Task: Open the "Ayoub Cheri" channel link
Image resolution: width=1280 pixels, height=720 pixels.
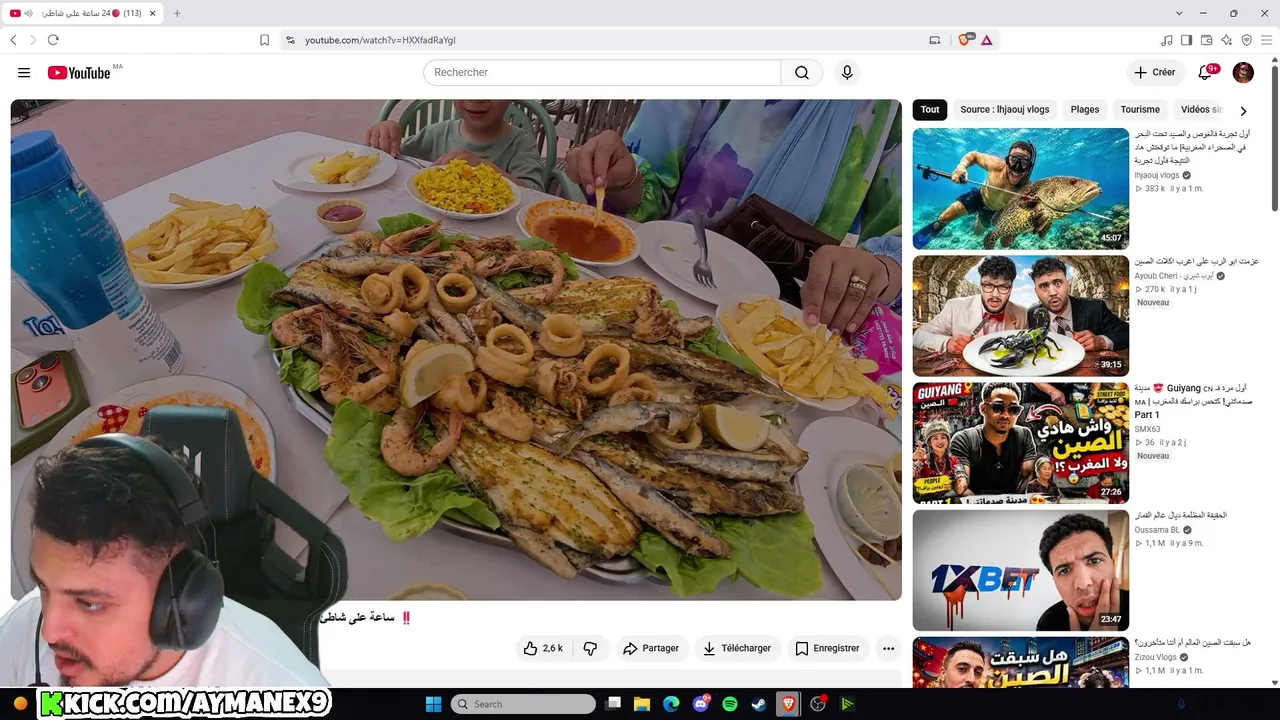Action: point(1174,276)
